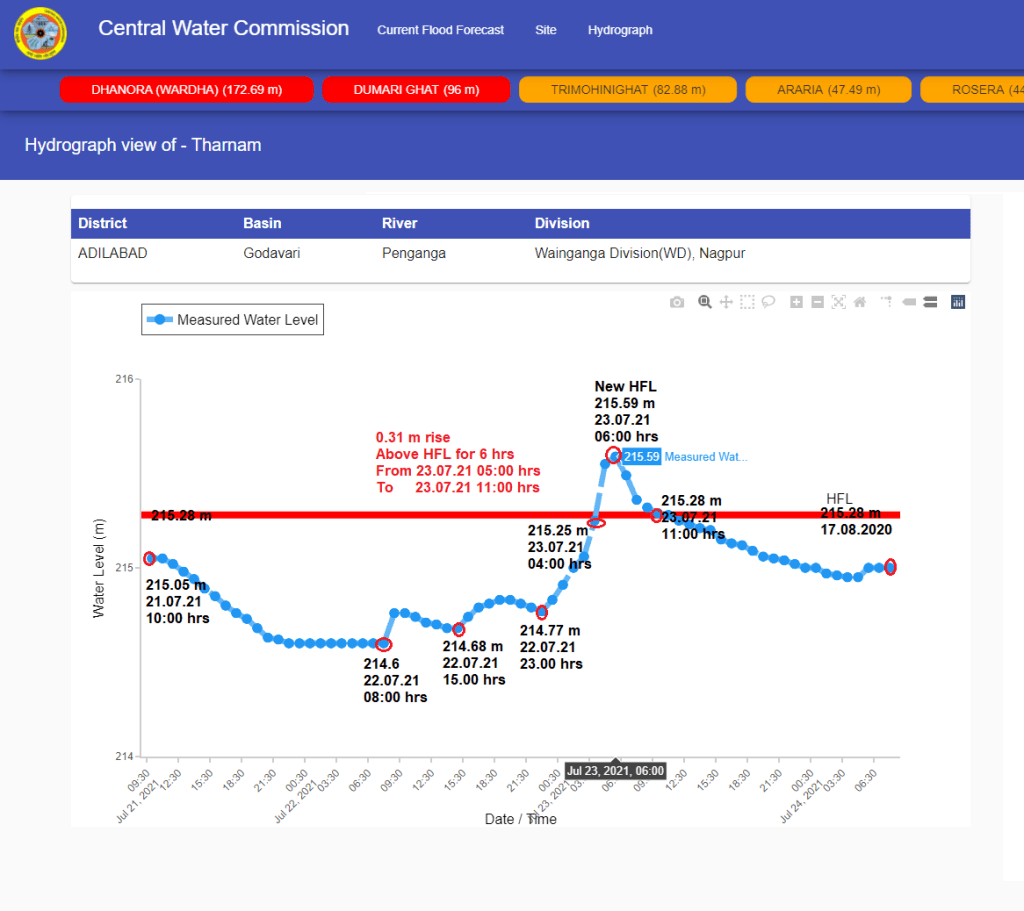Click the Plotly logo icon
1024x911 pixels.
(x=957, y=302)
